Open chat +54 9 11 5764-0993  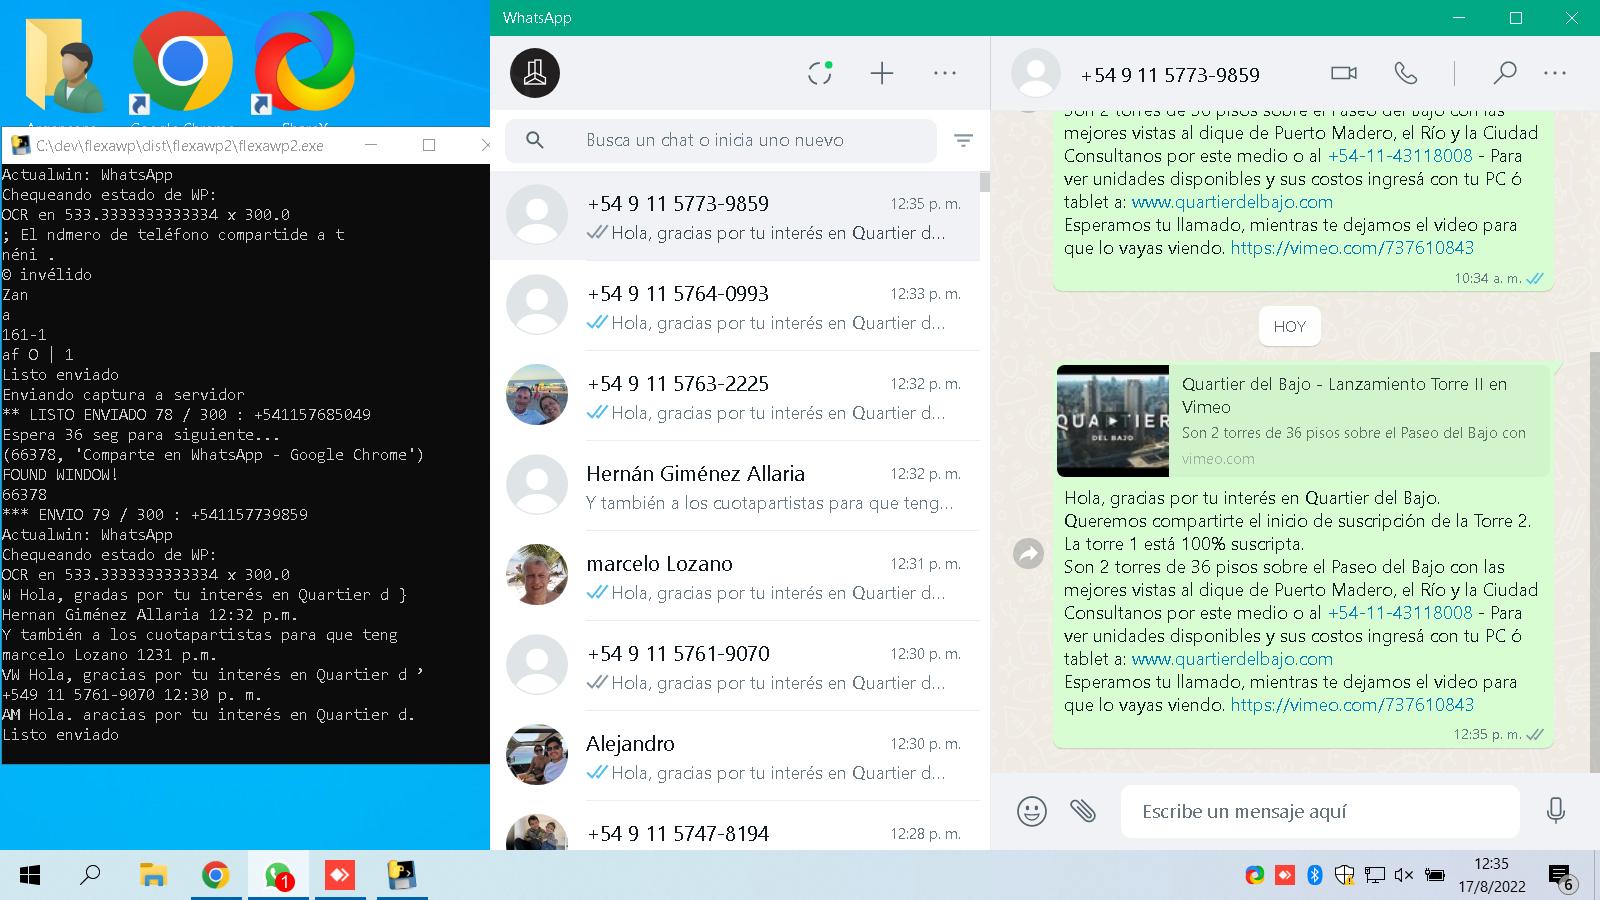click(x=735, y=306)
